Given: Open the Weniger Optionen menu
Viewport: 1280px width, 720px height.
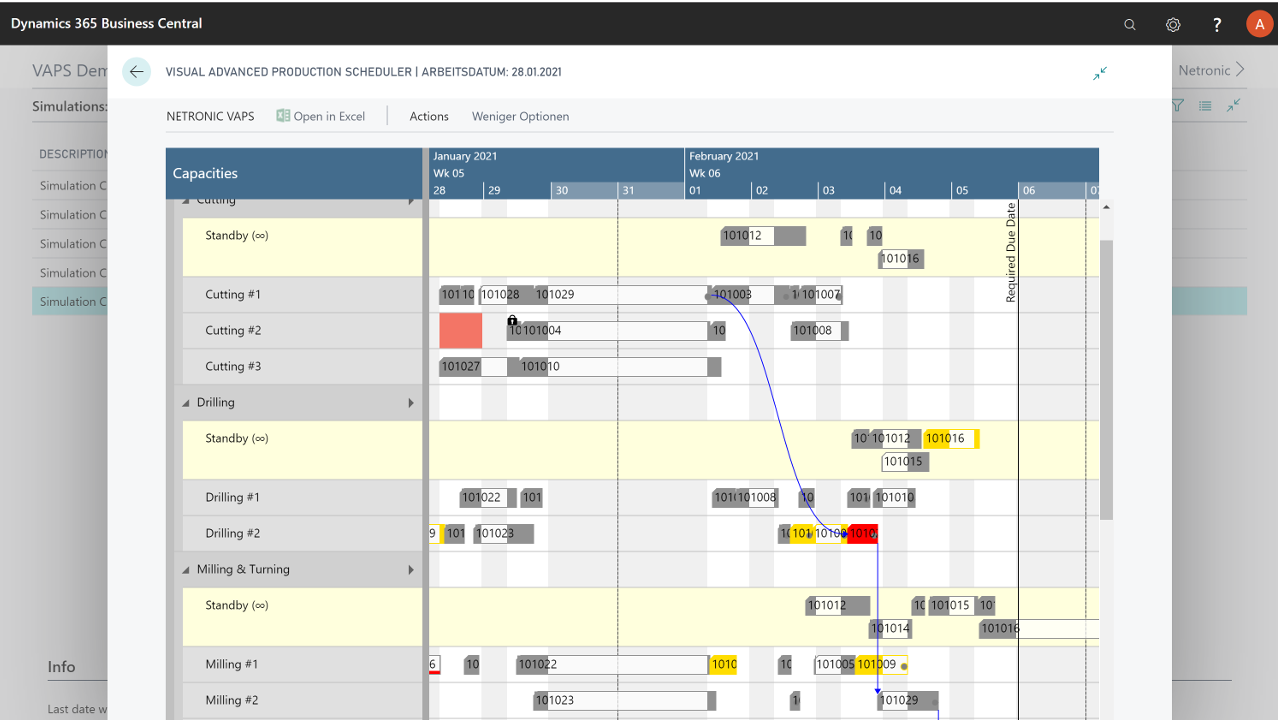Looking at the screenshot, I should pos(520,116).
